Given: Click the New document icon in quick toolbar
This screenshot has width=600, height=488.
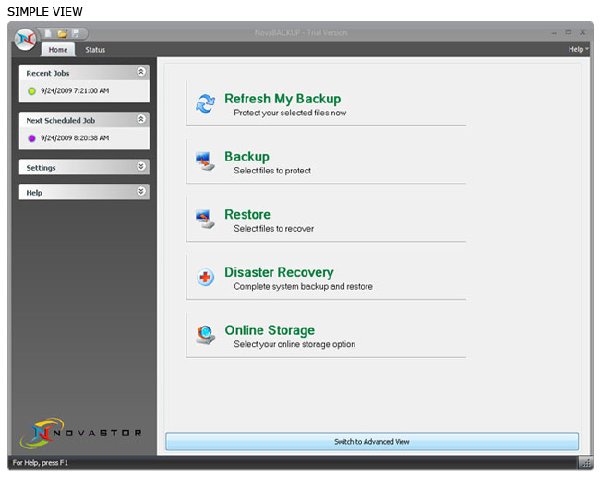Looking at the screenshot, I should point(48,34).
